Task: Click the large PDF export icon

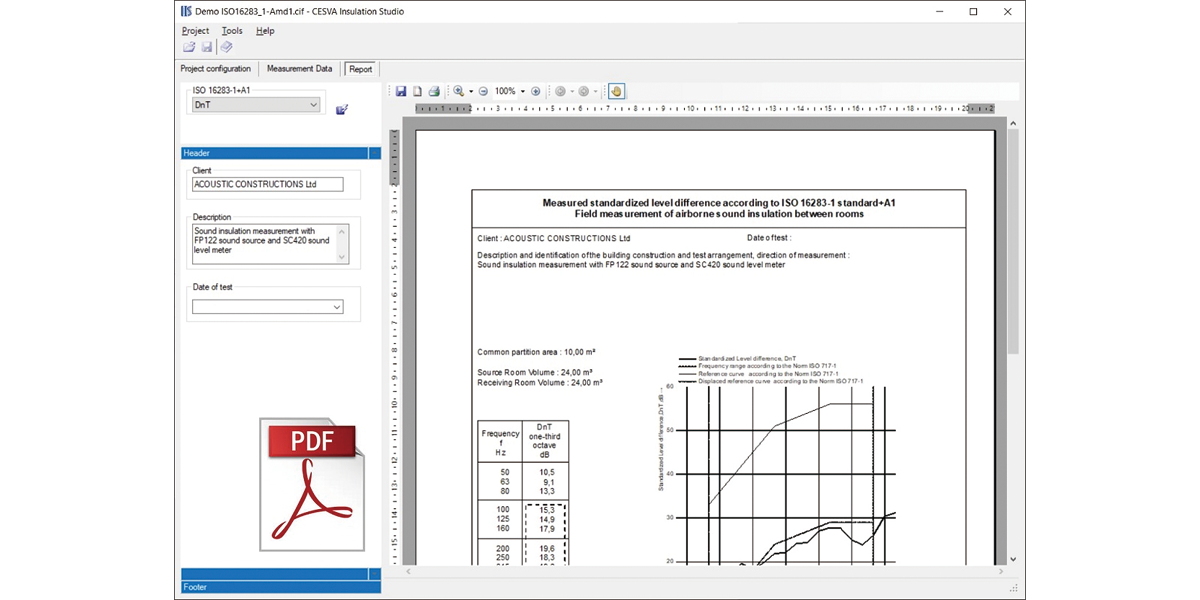Action: 312,484
